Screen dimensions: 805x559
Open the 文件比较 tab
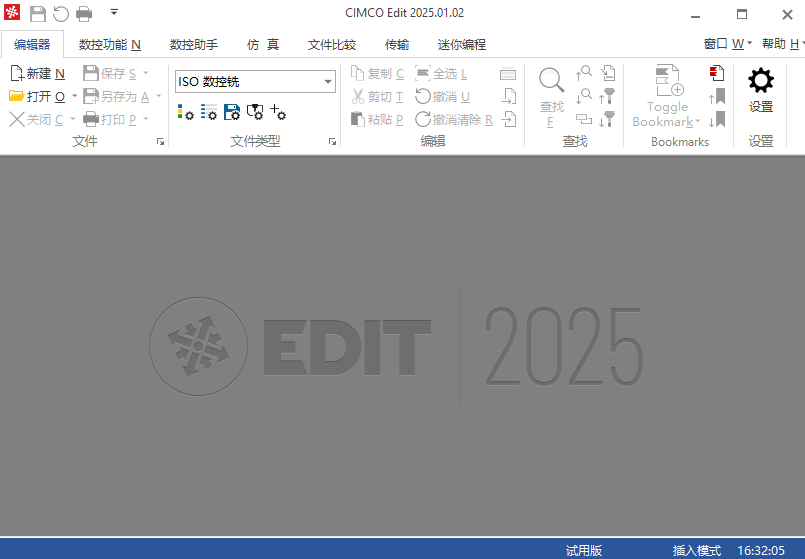[x=332, y=45]
